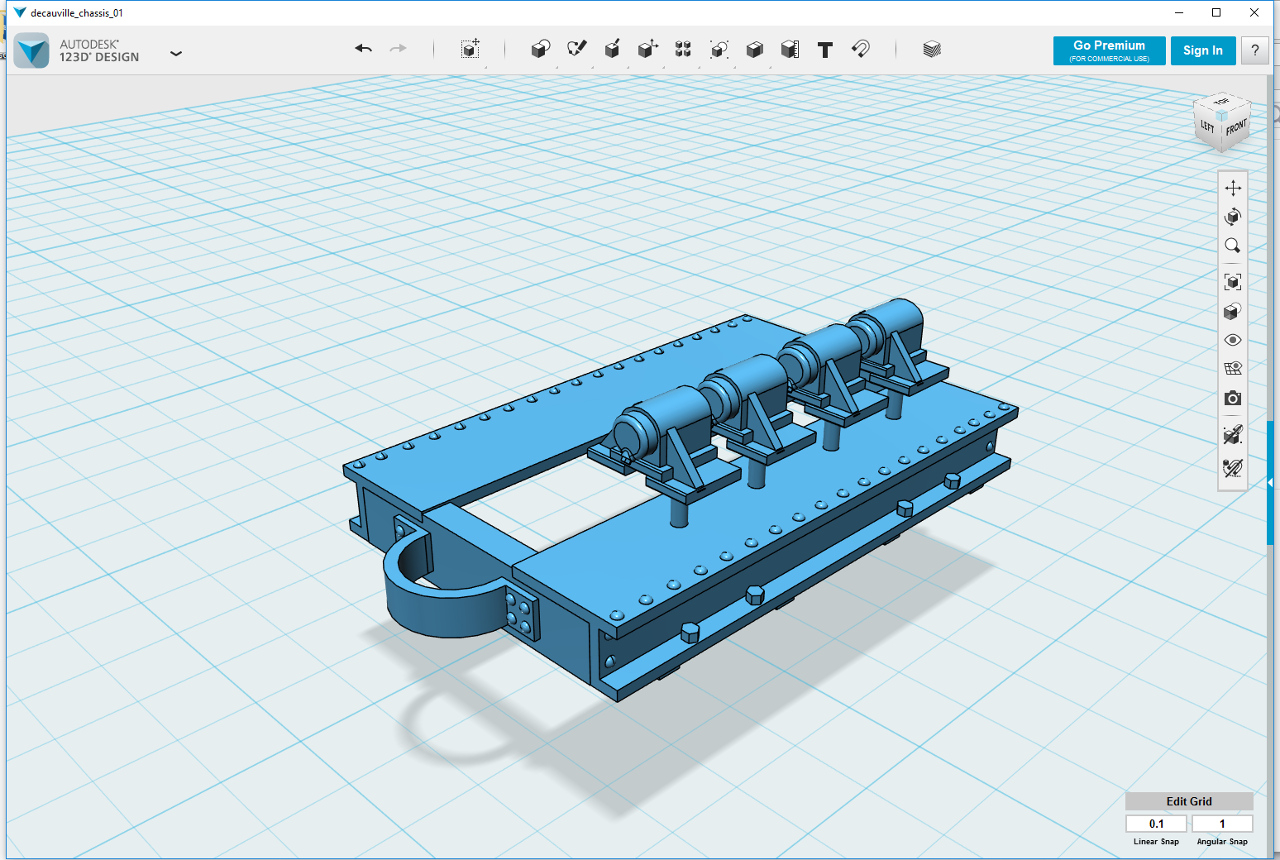
Task: Click the Edit Grid button
Action: (x=1189, y=801)
